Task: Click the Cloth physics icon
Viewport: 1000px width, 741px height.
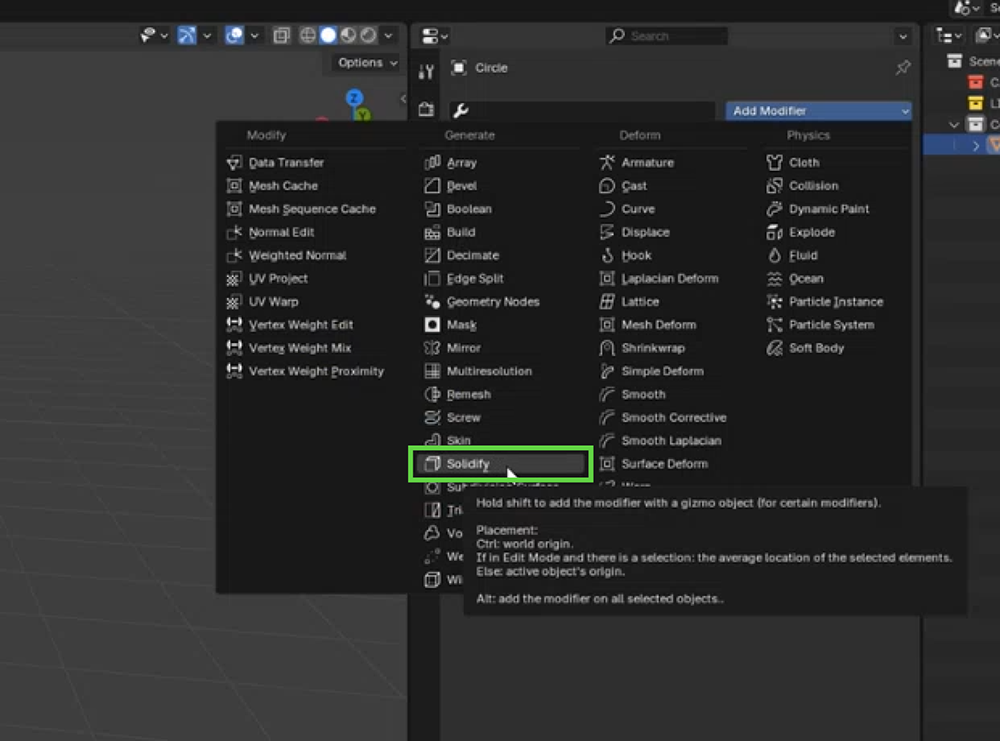Action: pos(774,162)
